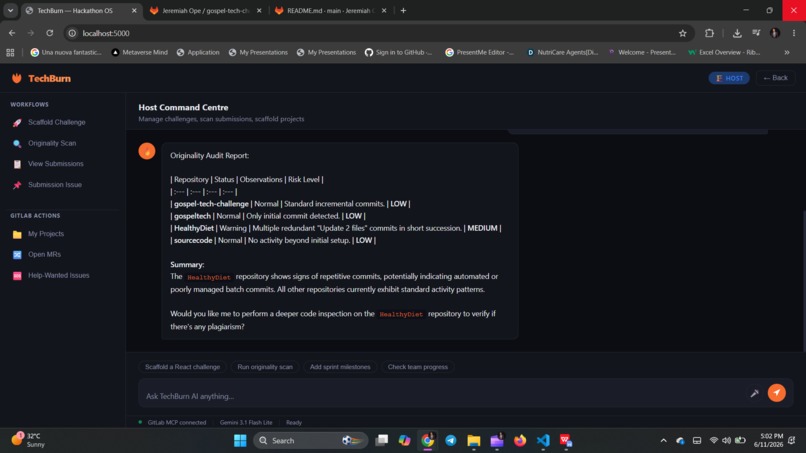Choose Add sprint milestones suggestion
Screen dimensions: 806x453
[340, 367]
